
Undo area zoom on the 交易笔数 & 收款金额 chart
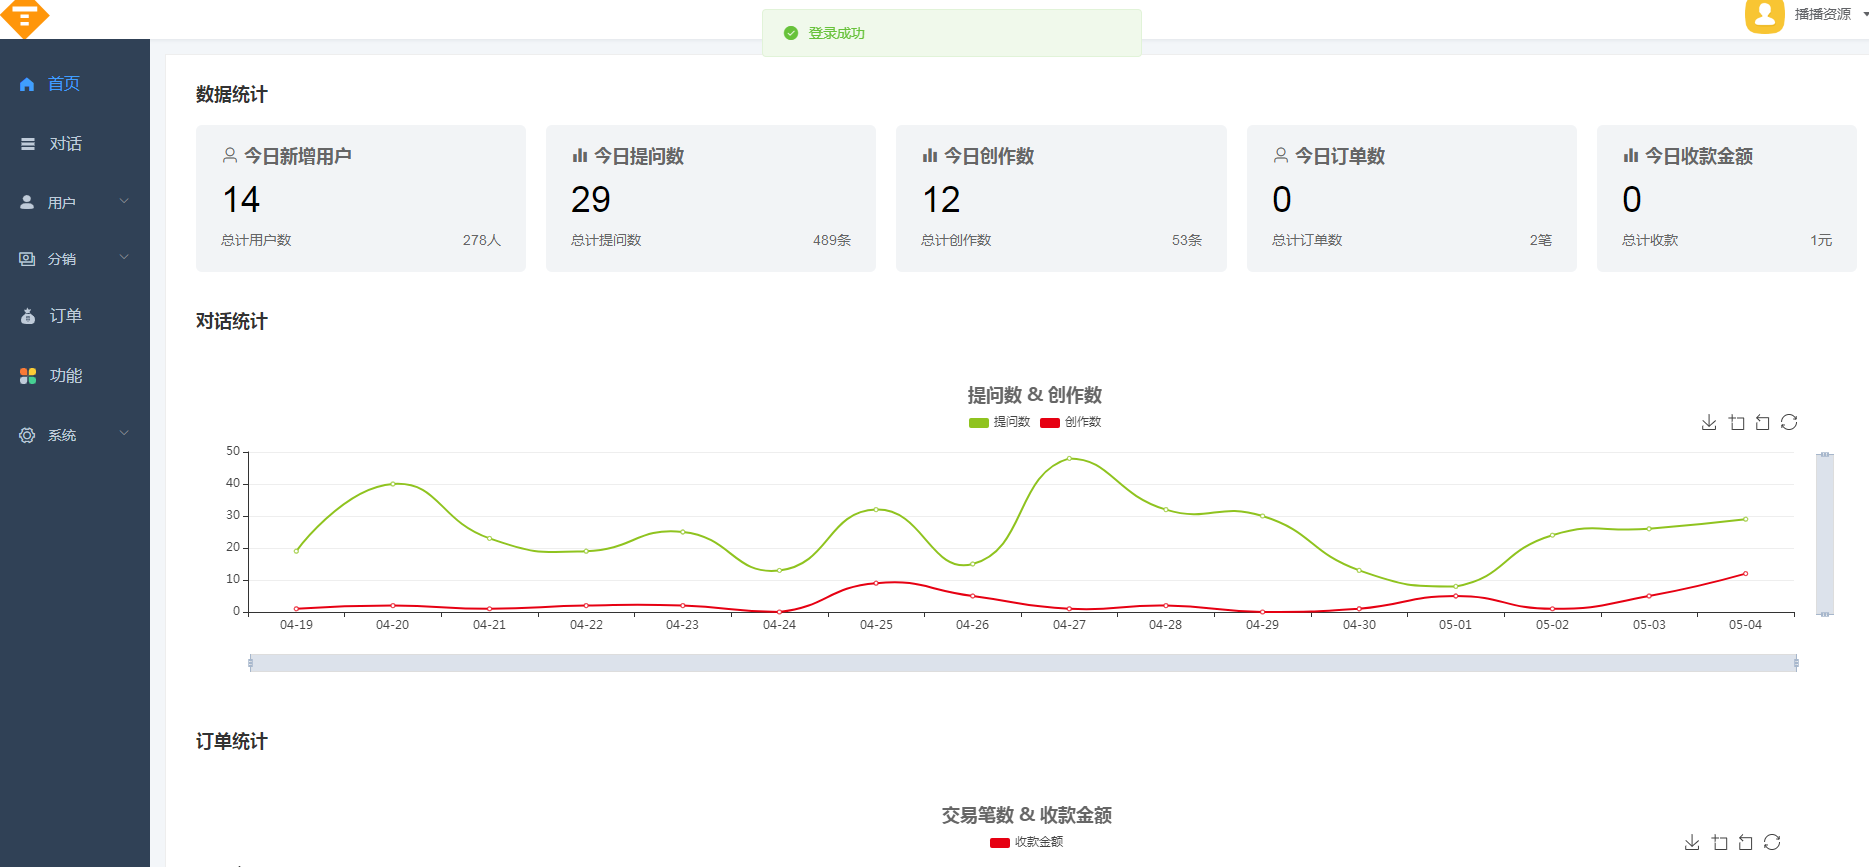[1746, 843]
